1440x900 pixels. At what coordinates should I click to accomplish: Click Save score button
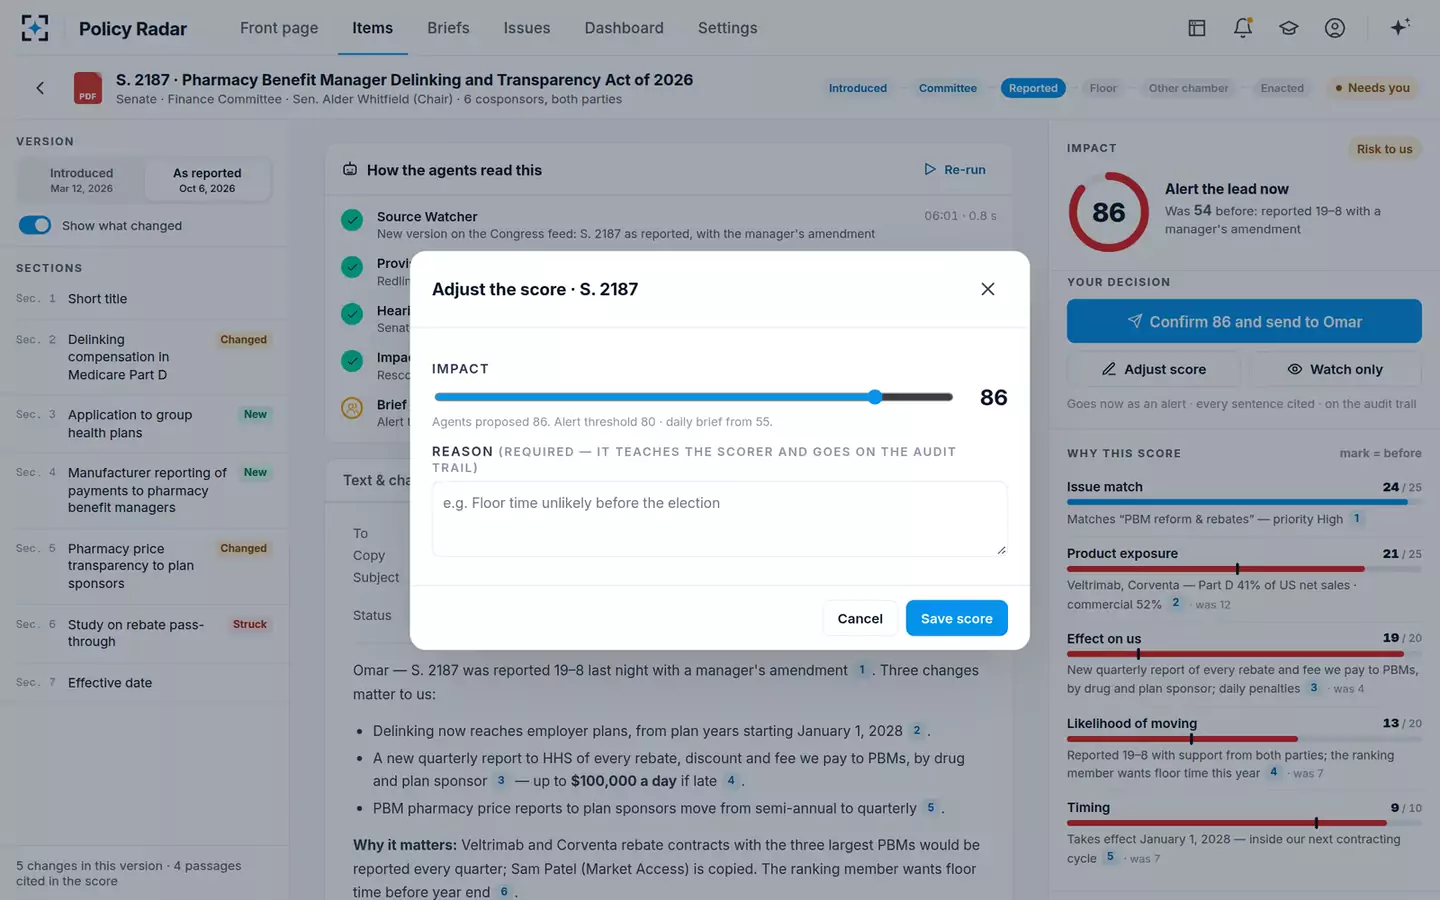[x=957, y=618]
